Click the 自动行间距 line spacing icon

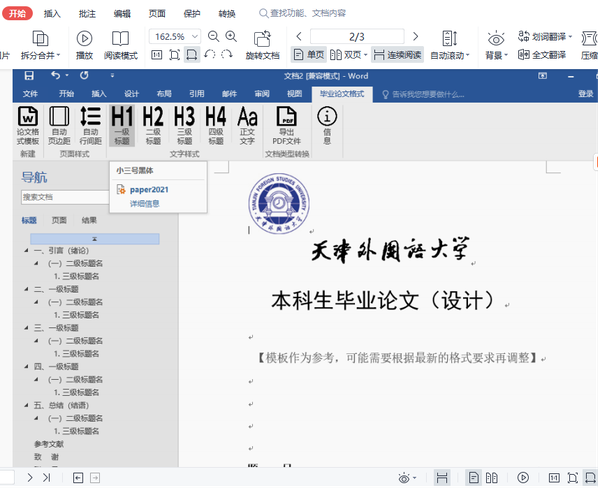[x=90, y=125]
